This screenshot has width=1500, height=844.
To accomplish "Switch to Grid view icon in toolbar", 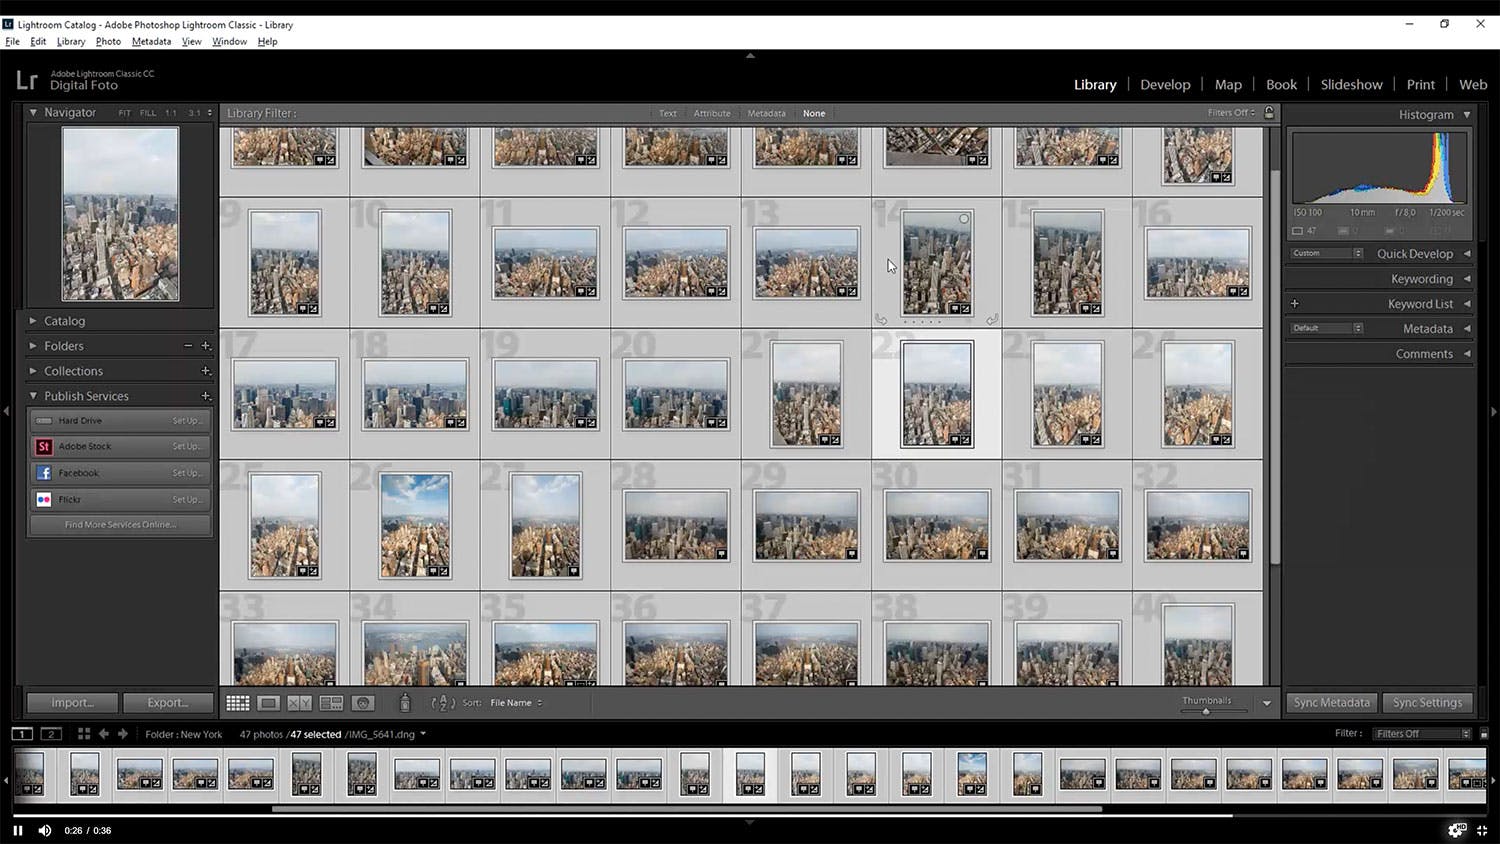I will [x=237, y=703].
